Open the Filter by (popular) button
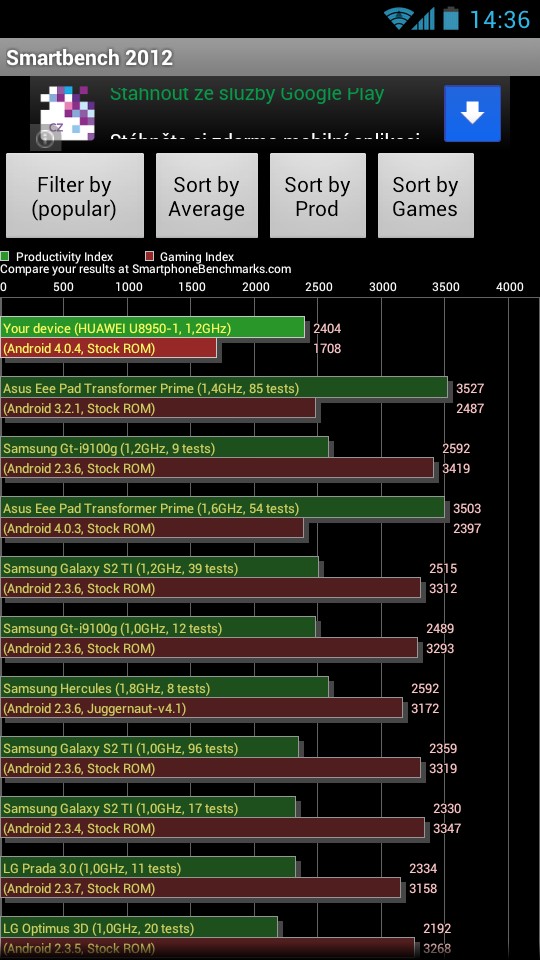The height and width of the screenshot is (960, 540). coord(75,196)
